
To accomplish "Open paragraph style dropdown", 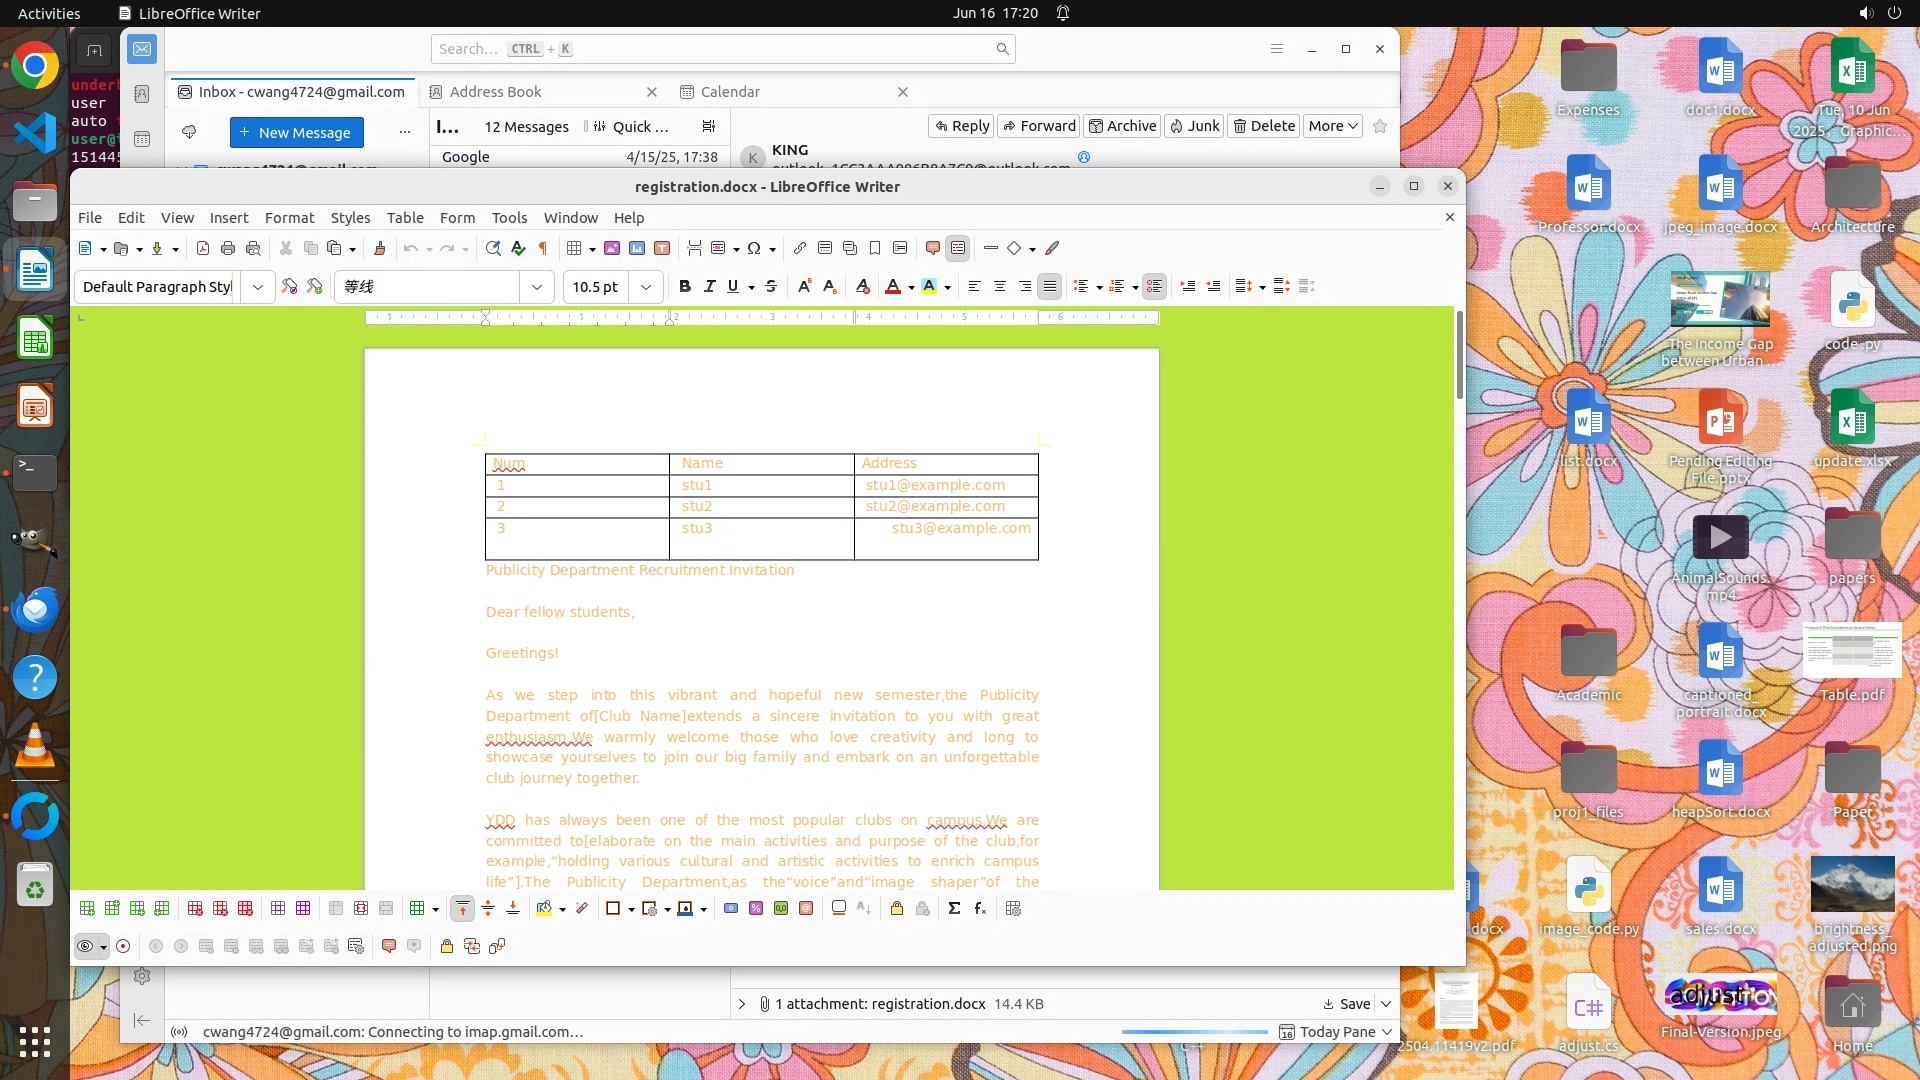I will [x=258, y=286].
